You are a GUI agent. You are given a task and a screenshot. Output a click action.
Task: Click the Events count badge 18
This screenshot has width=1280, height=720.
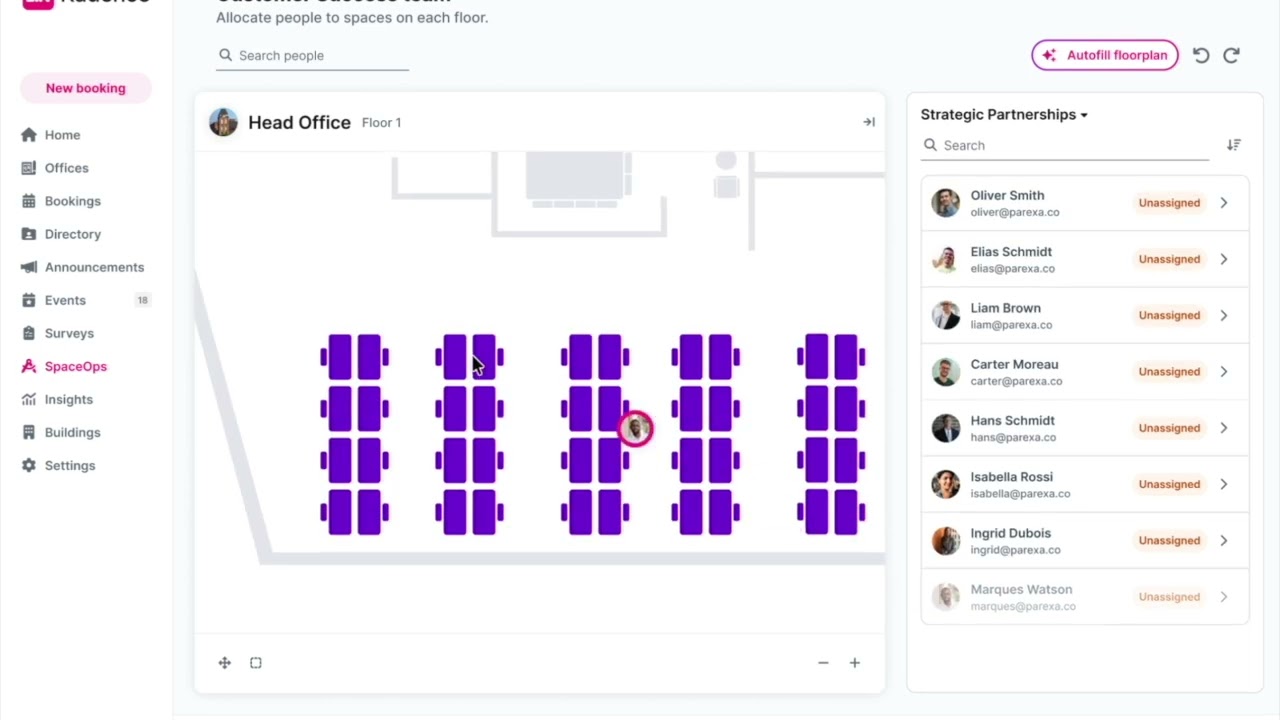tap(143, 300)
